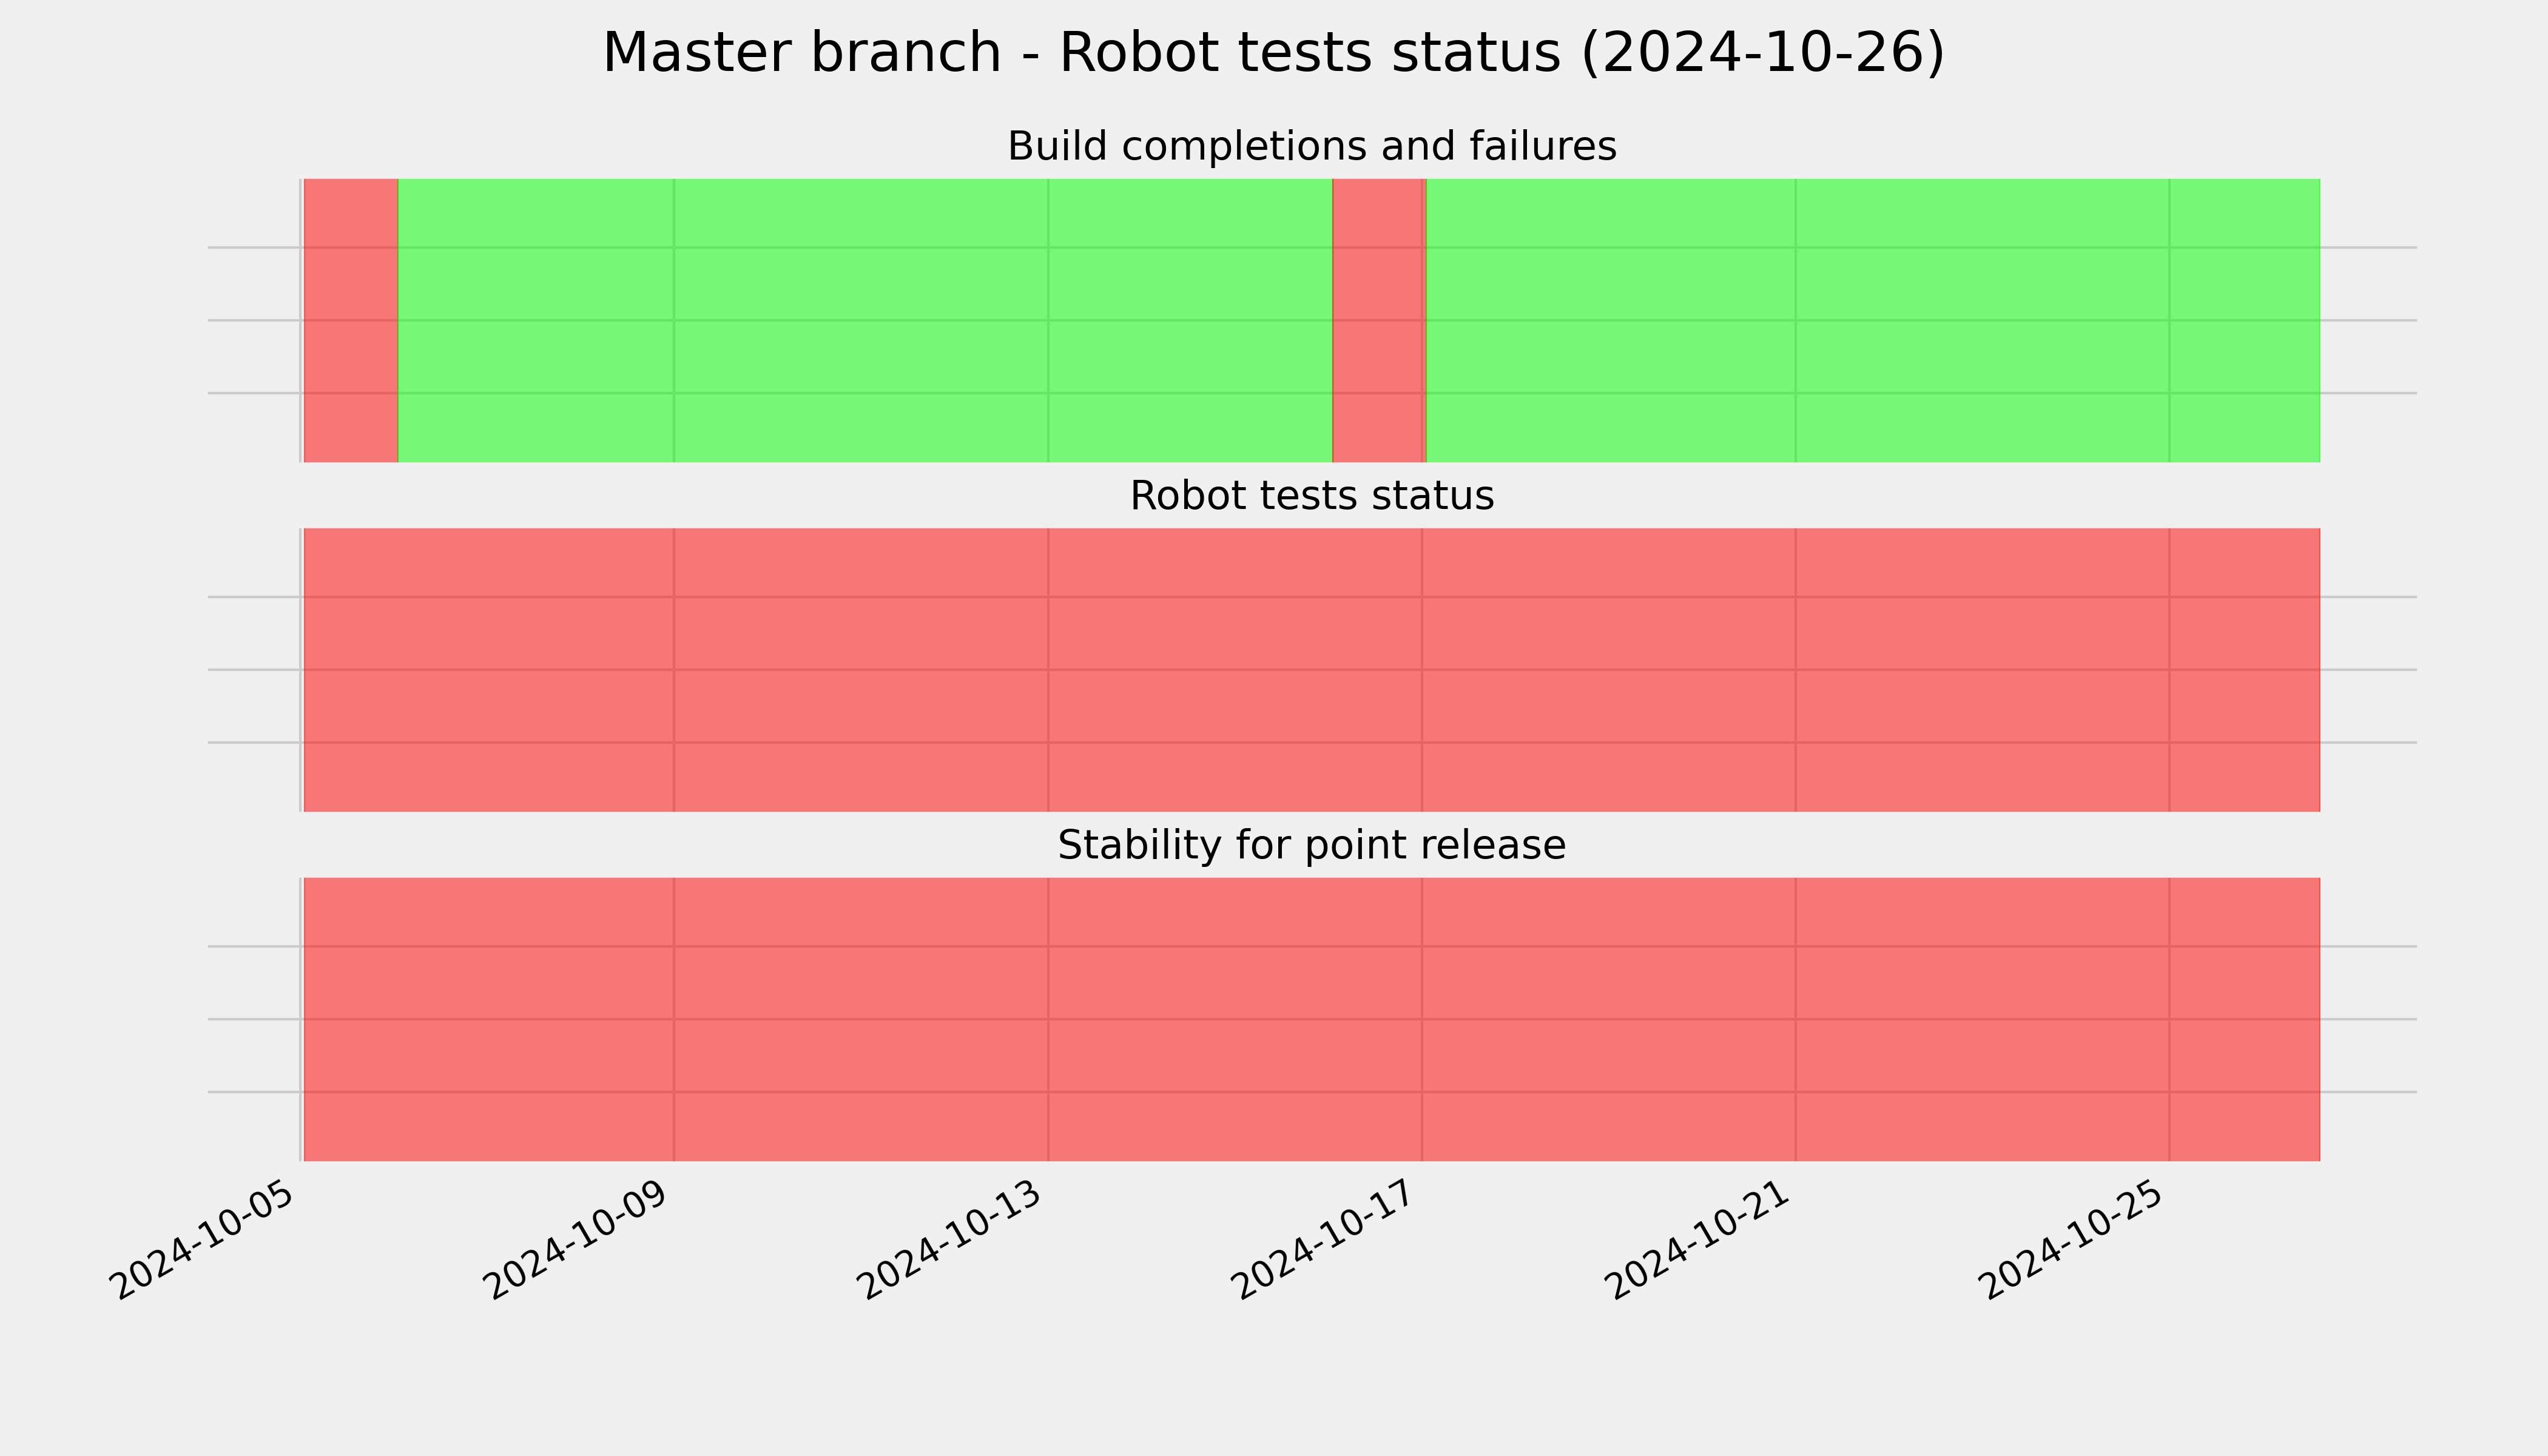Click the main title Master branch Robot tests status
Viewport: 2548px width, 1456px height.
click(x=1273, y=53)
